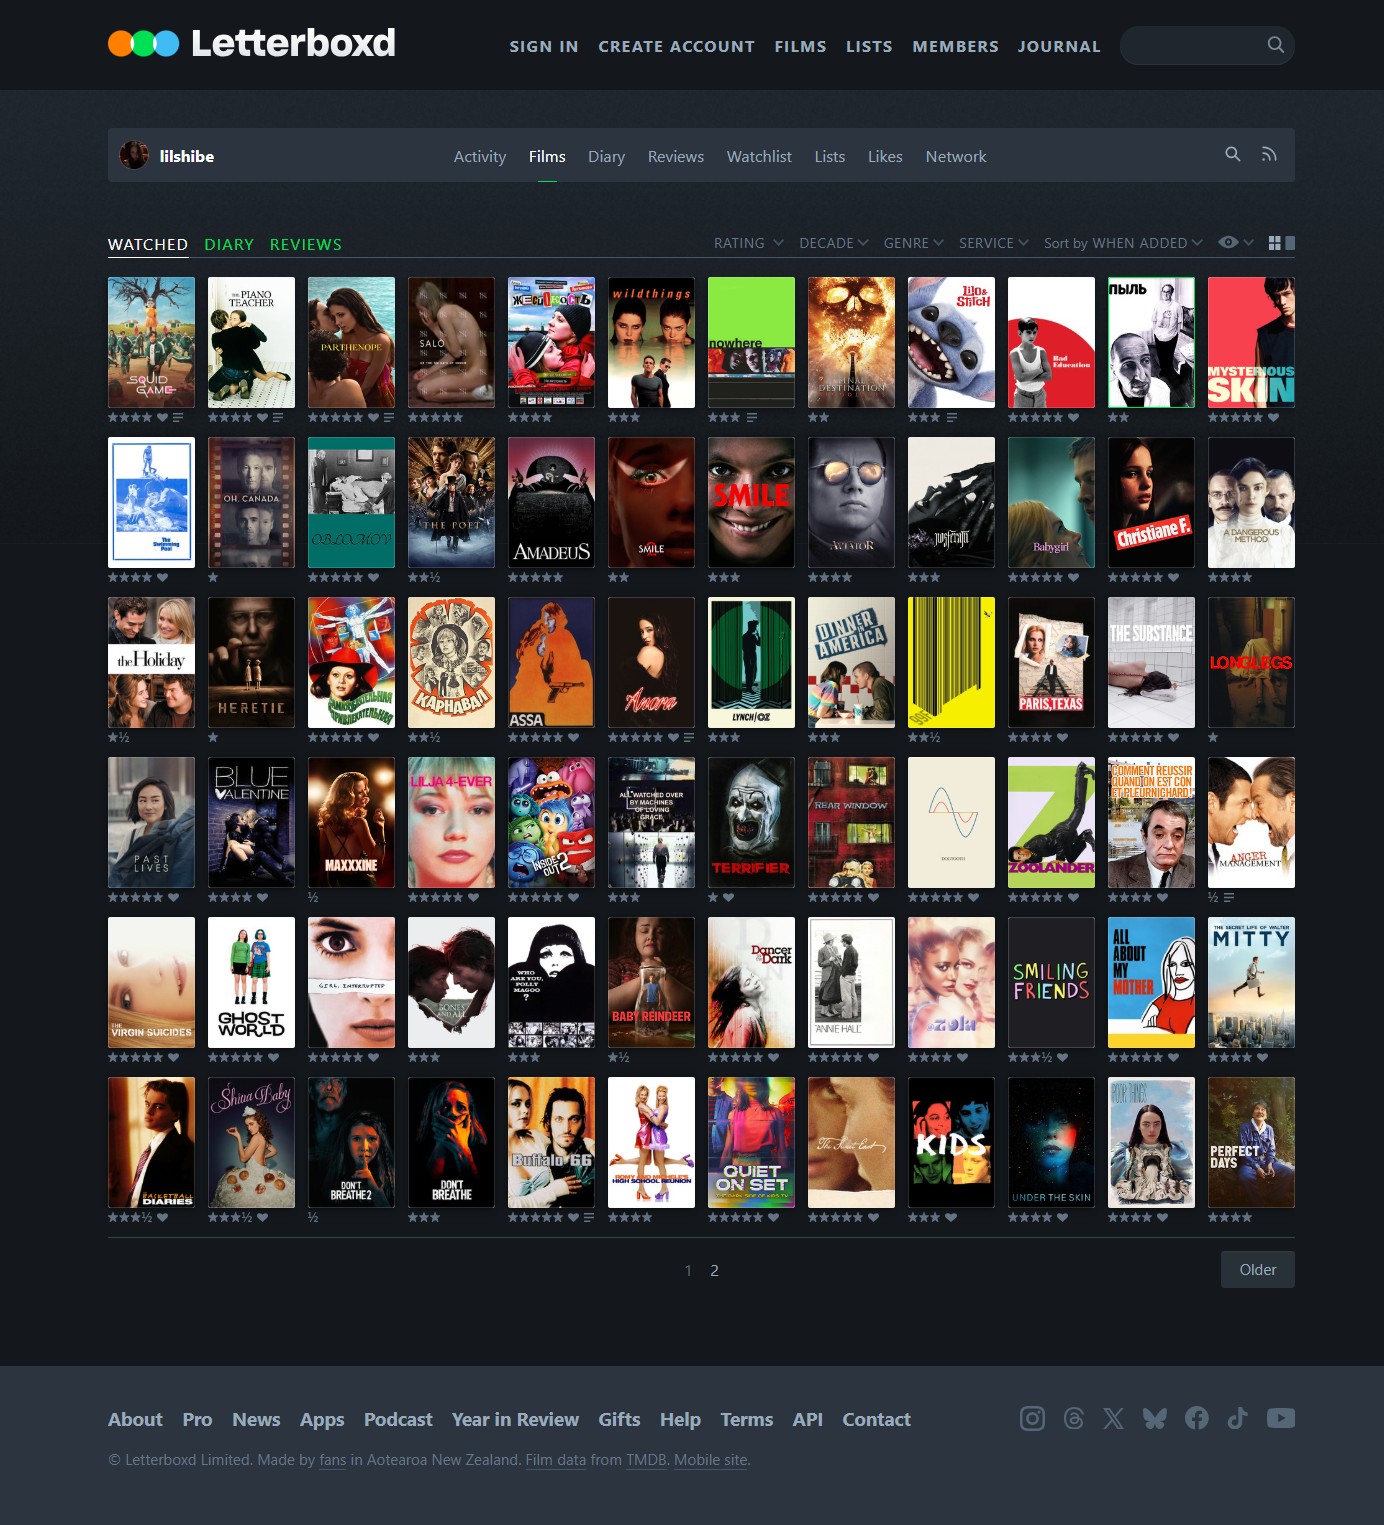Switch to the green REVIEWS subtab
Image resolution: width=1384 pixels, height=1525 pixels.
pyautogui.click(x=306, y=244)
